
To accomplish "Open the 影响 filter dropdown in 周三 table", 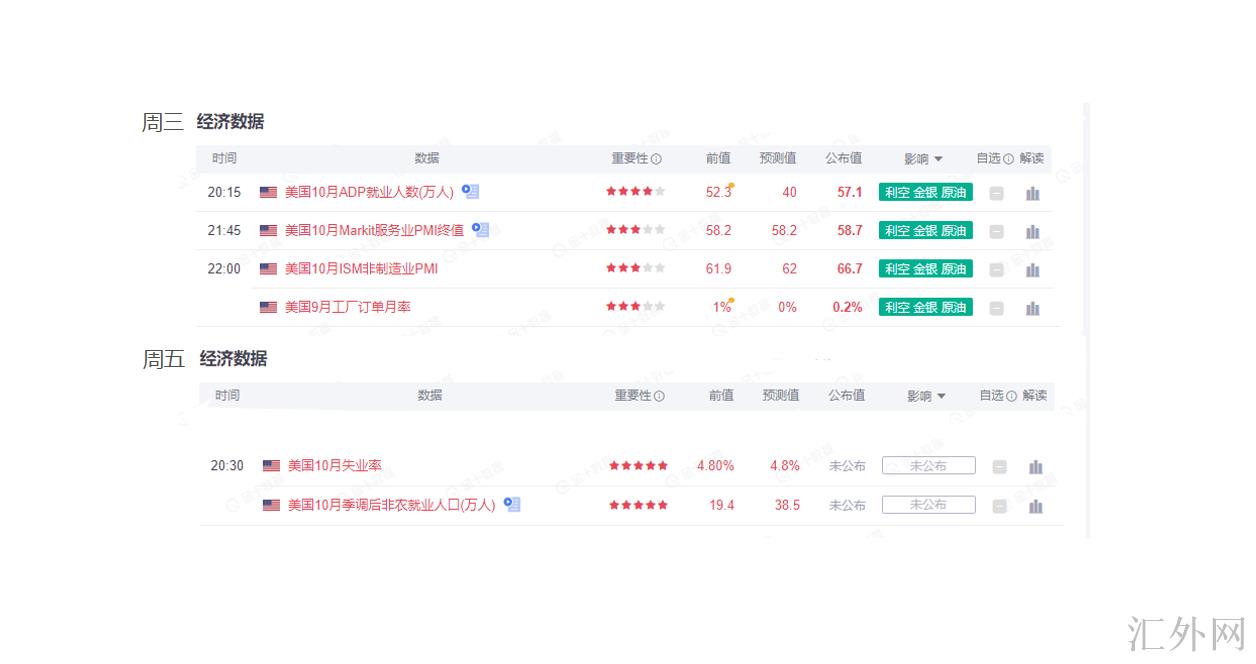I will click(x=923, y=159).
